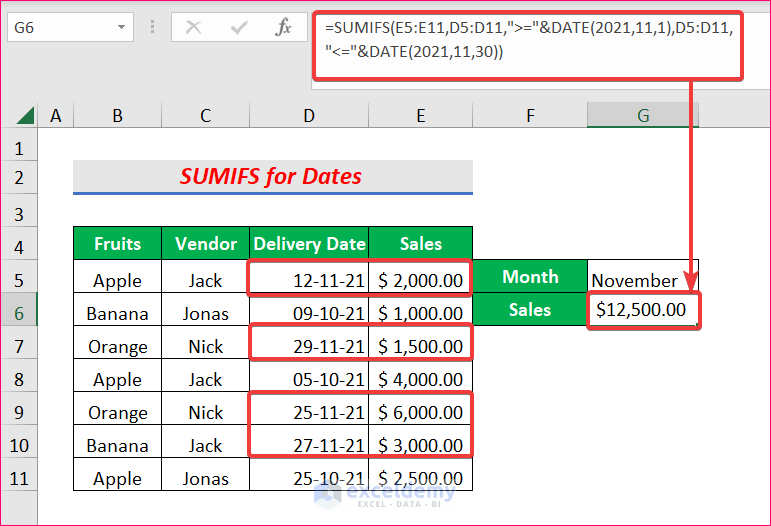Select column B header

pyautogui.click(x=117, y=116)
